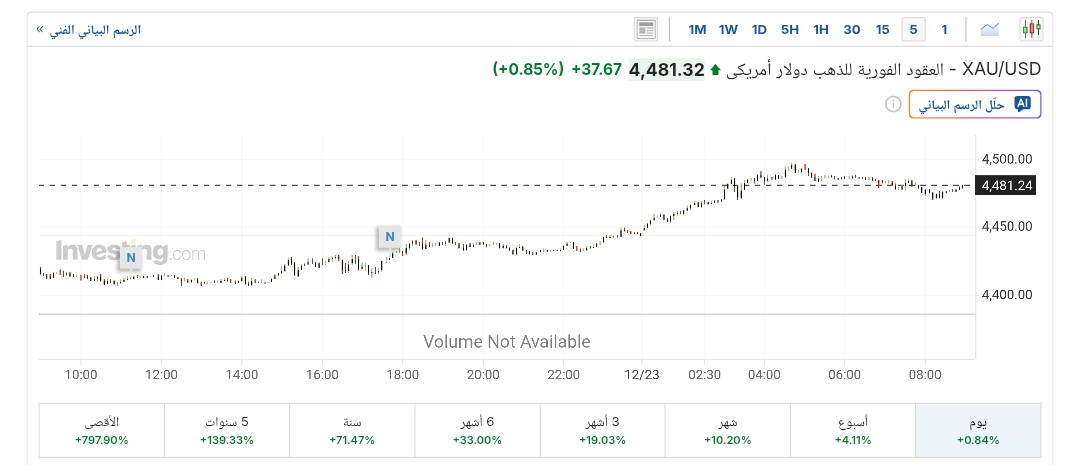Select the 1D timeframe
The height and width of the screenshot is (465, 1080).
tap(759, 29)
